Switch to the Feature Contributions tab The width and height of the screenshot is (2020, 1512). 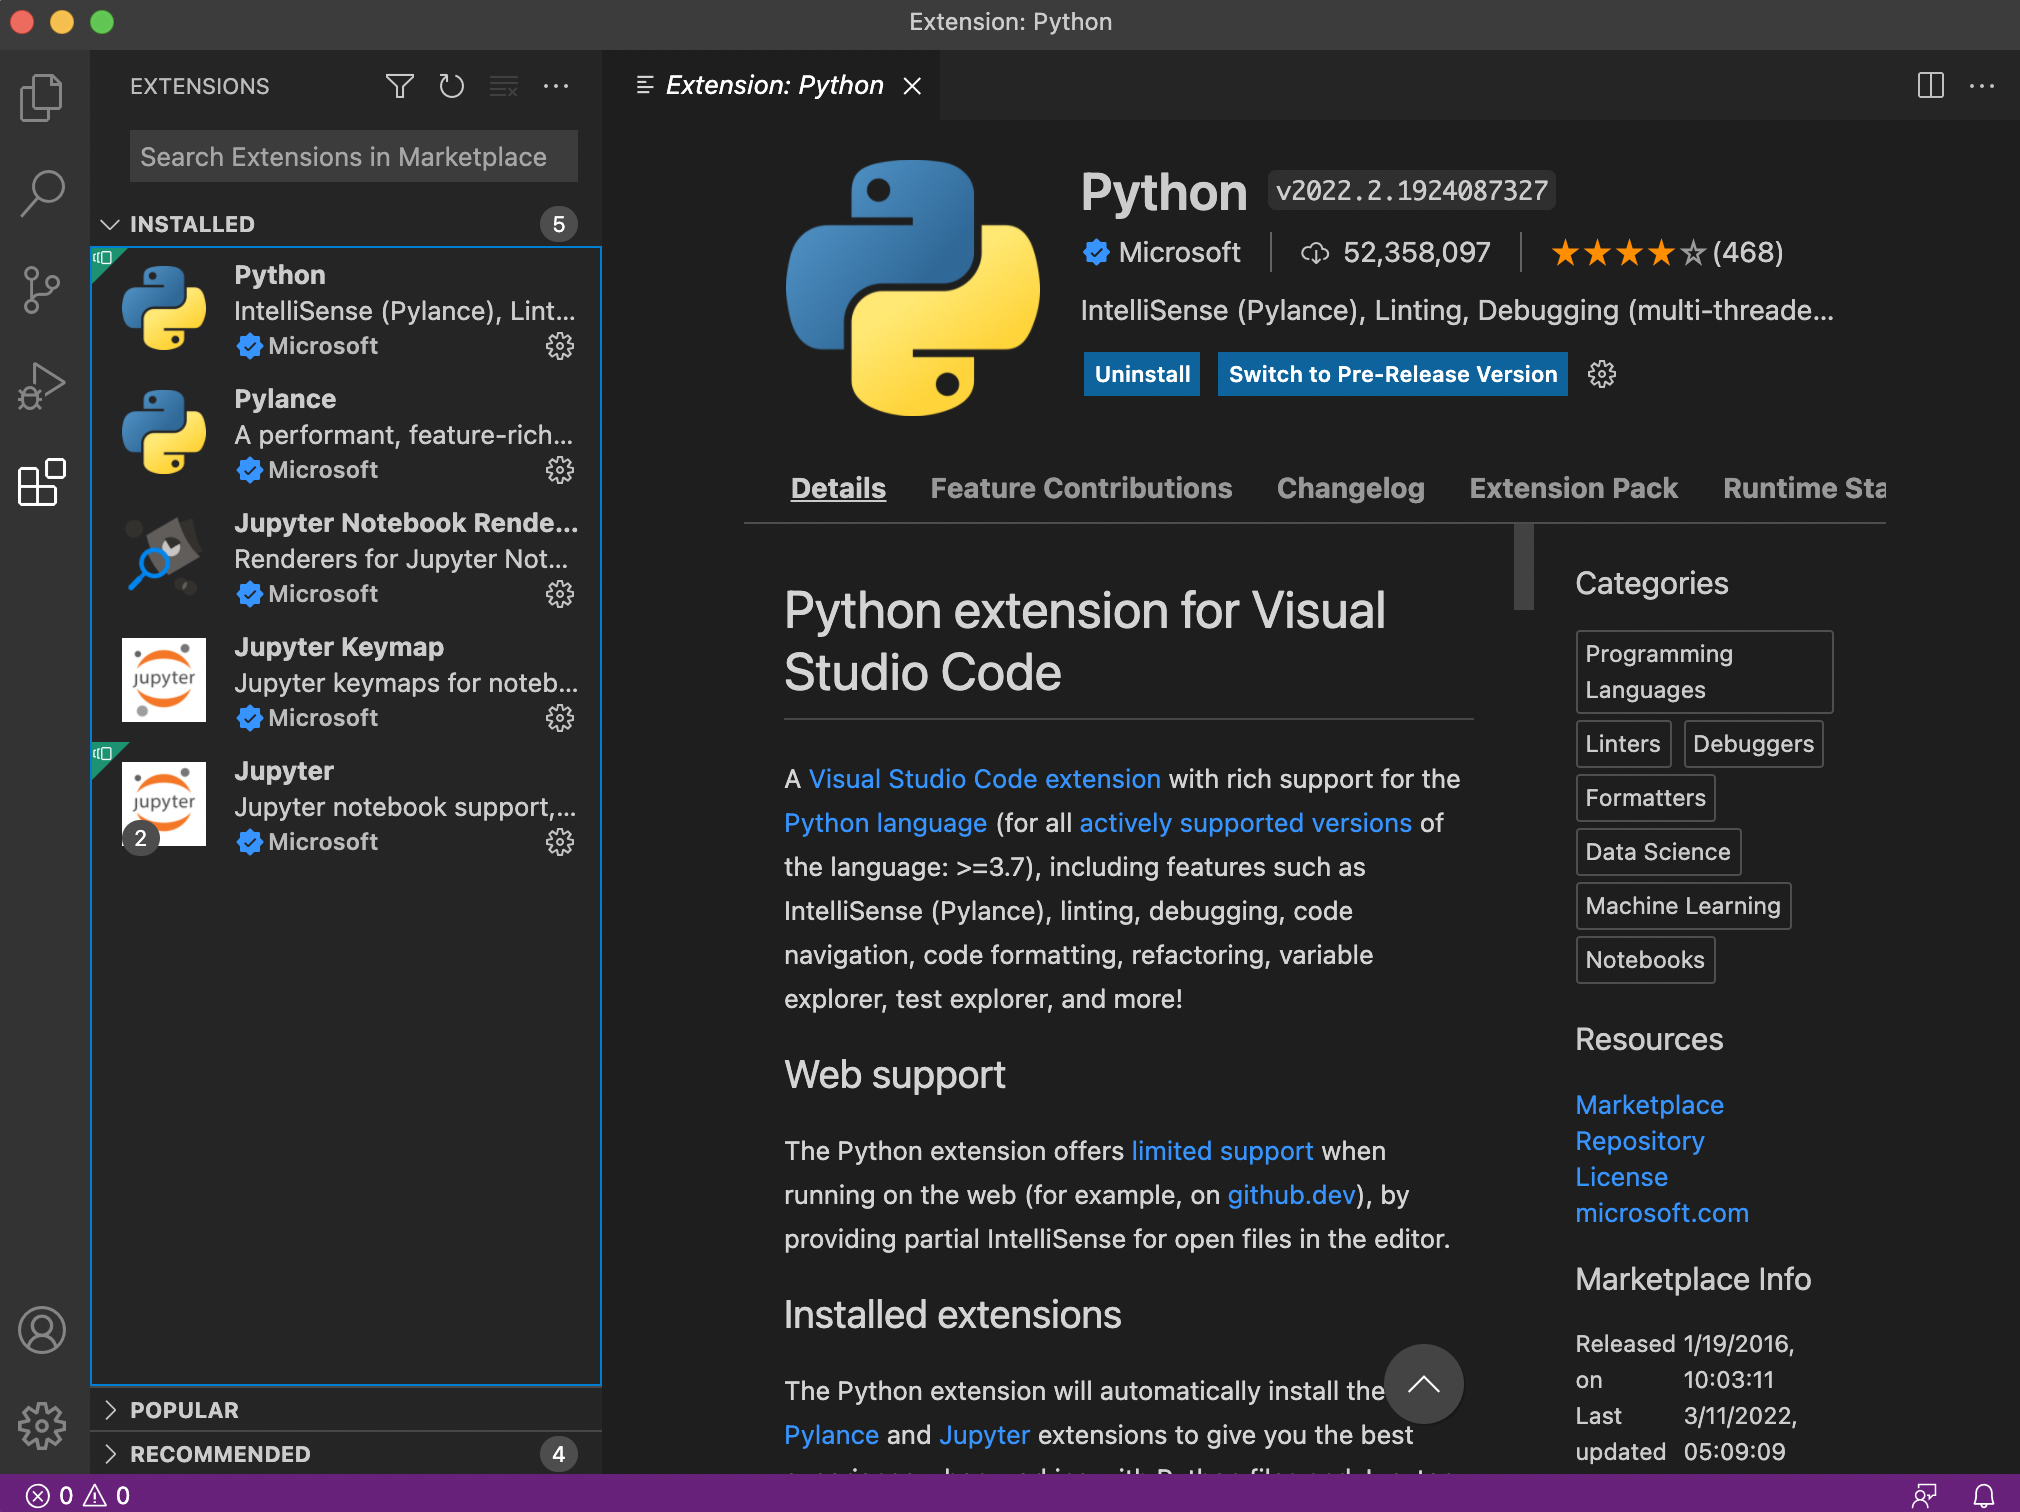click(x=1080, y=488)
